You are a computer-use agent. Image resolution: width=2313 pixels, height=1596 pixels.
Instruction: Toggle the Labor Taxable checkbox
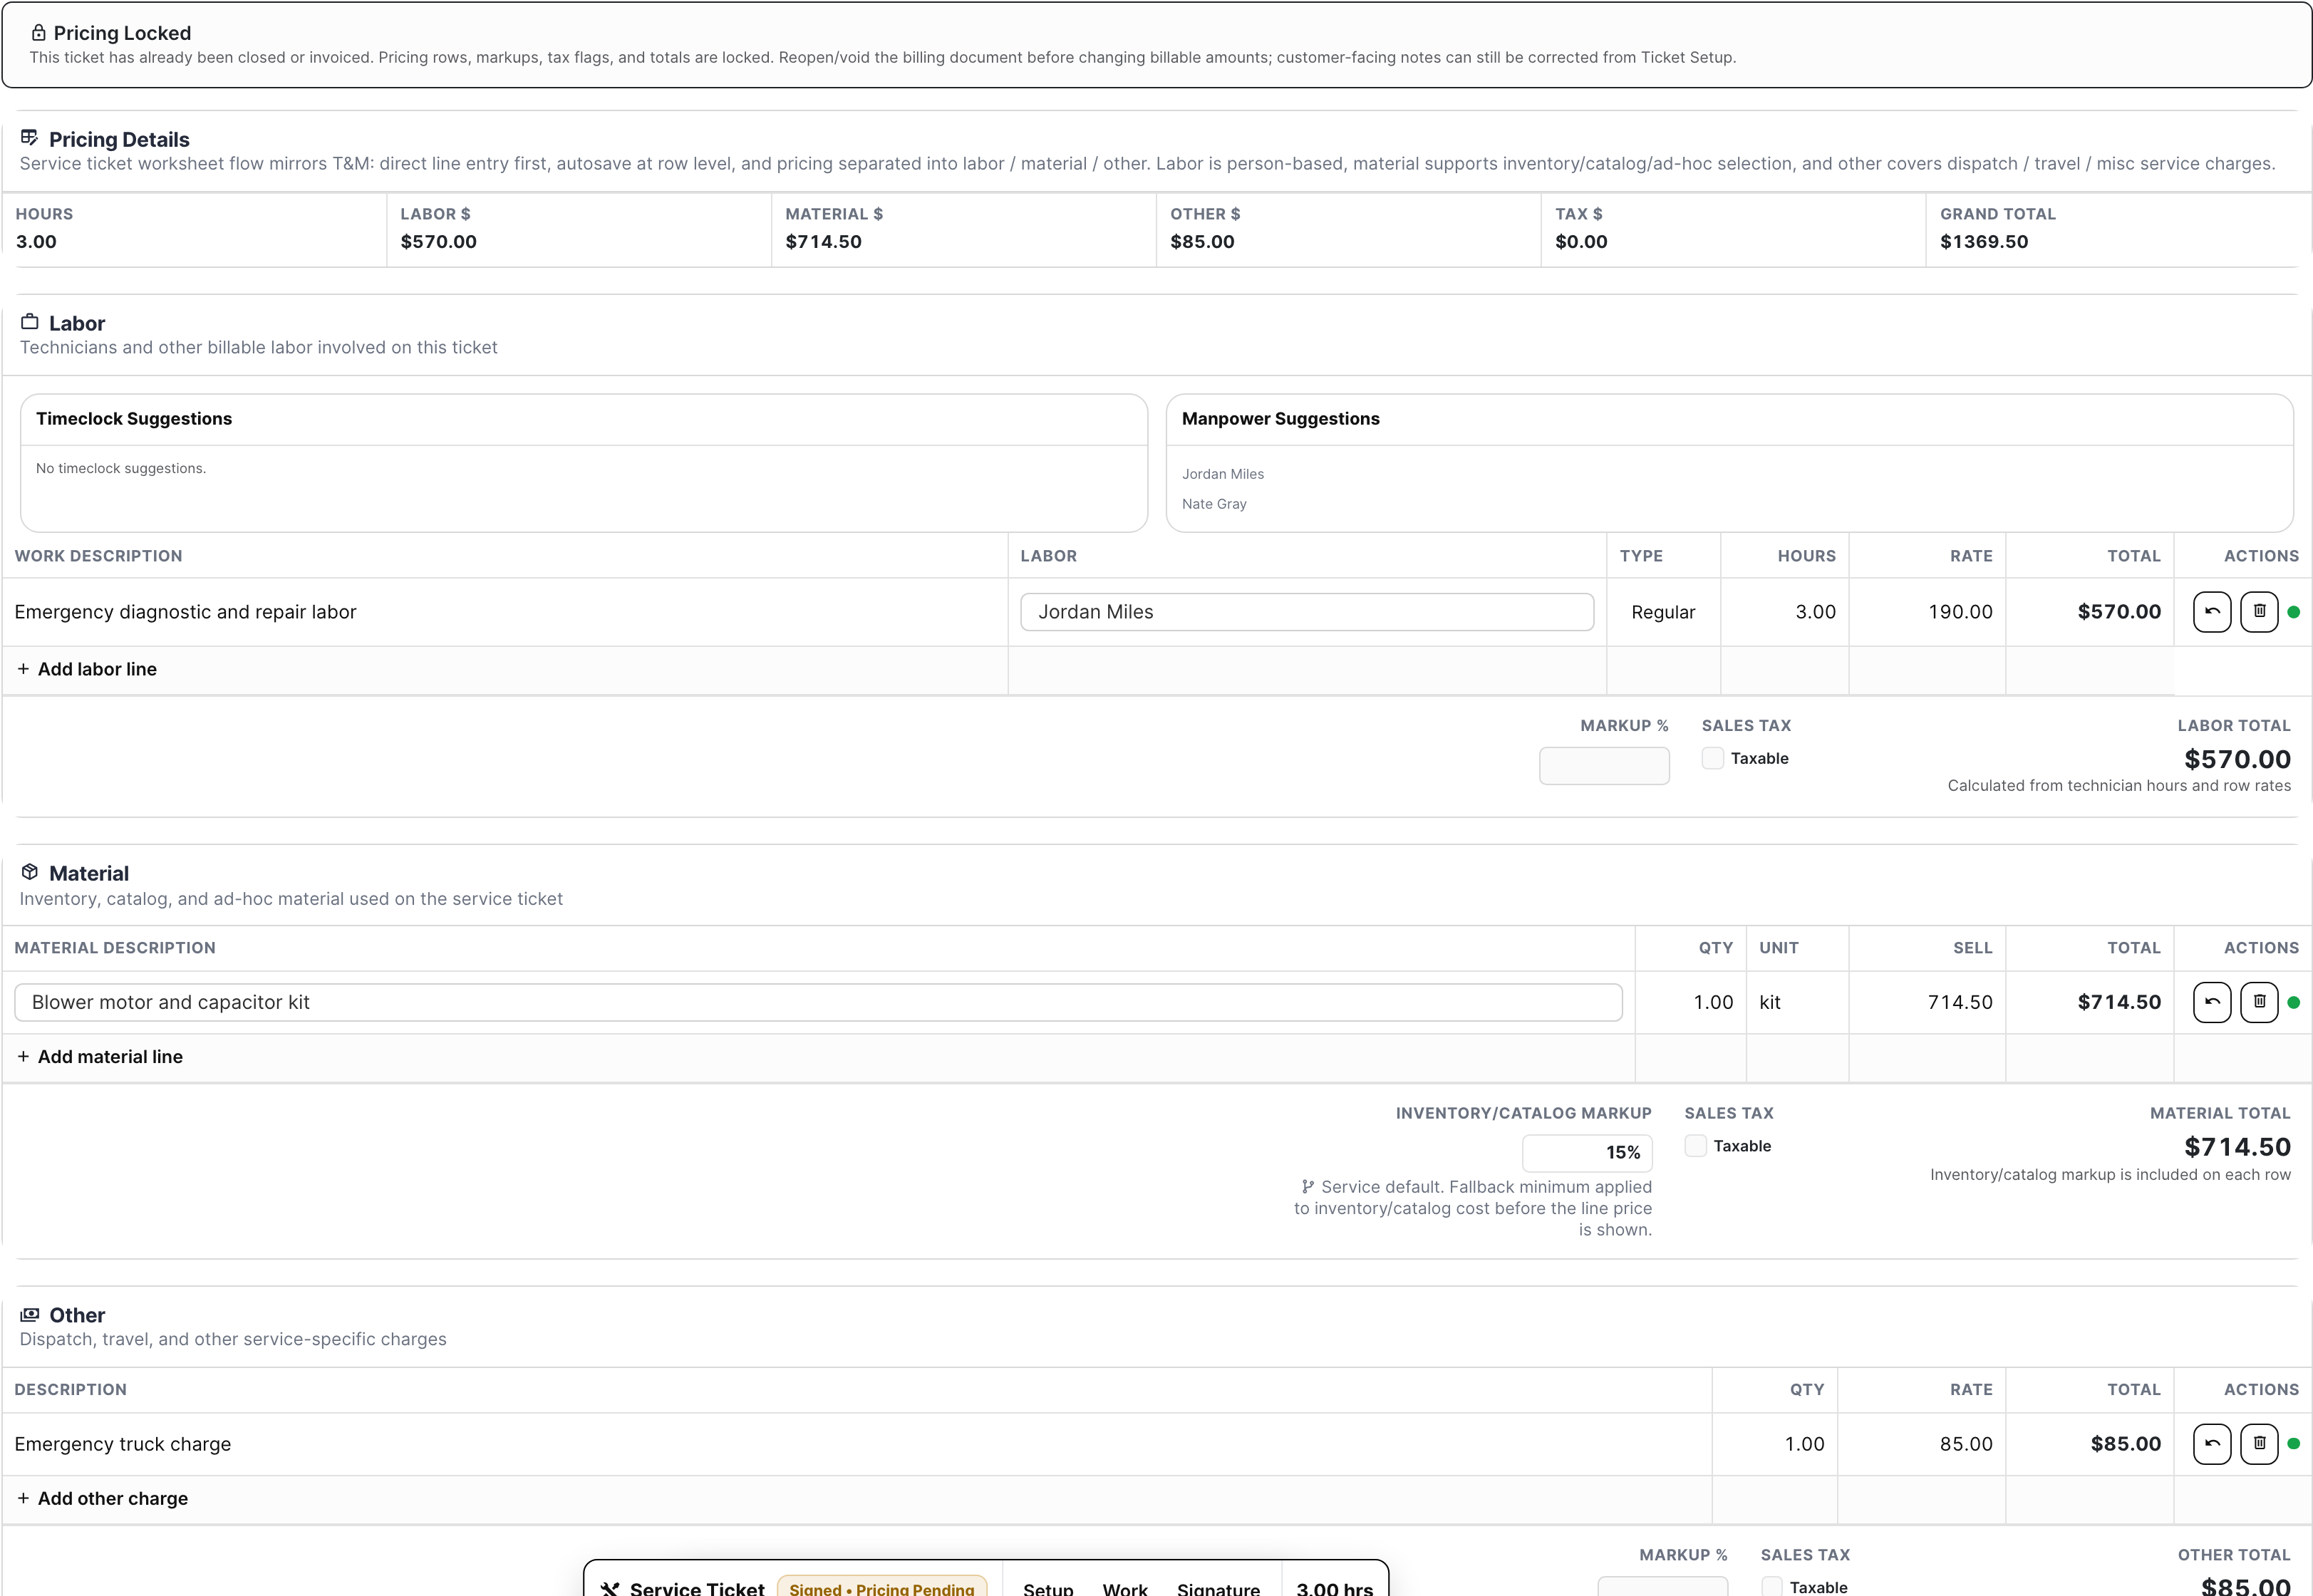[1713, 758]
